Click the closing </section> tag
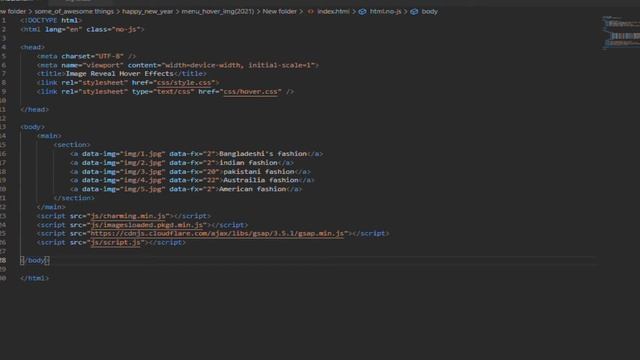The height and width of the screenshot is (360, 640). (x=74, y=198)
